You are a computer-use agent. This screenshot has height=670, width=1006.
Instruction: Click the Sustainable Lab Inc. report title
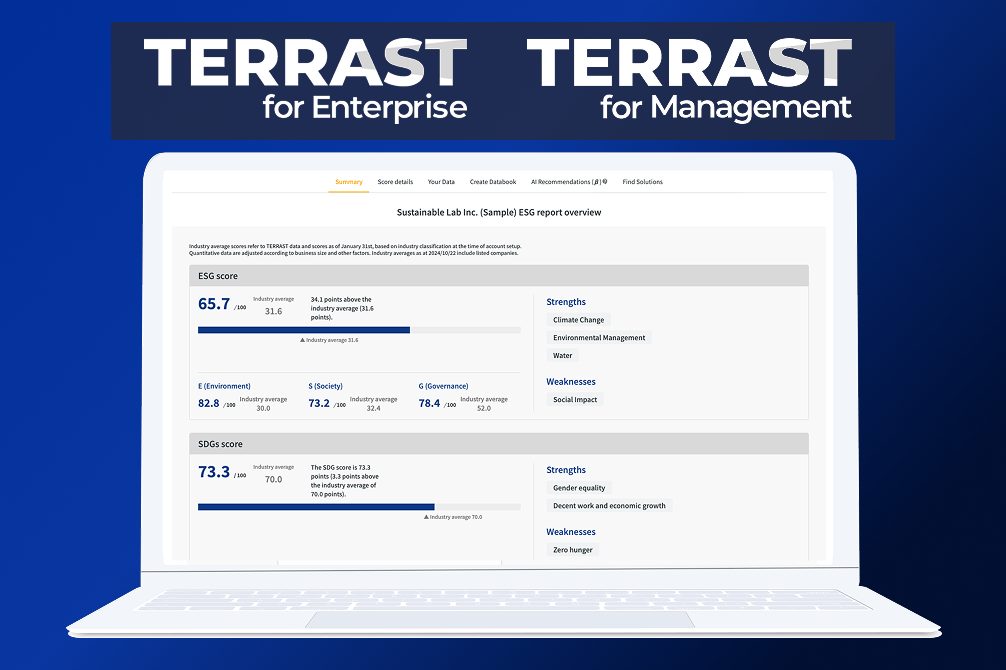click(x=502, y=212)
